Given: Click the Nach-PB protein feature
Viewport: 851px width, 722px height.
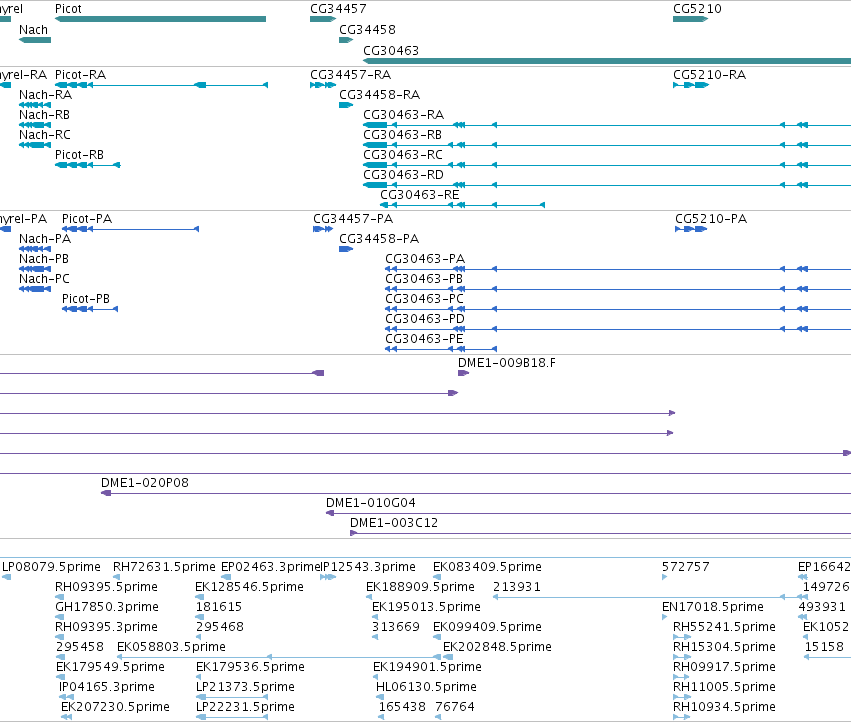Looking at the screenshot, I should (35, 269).
